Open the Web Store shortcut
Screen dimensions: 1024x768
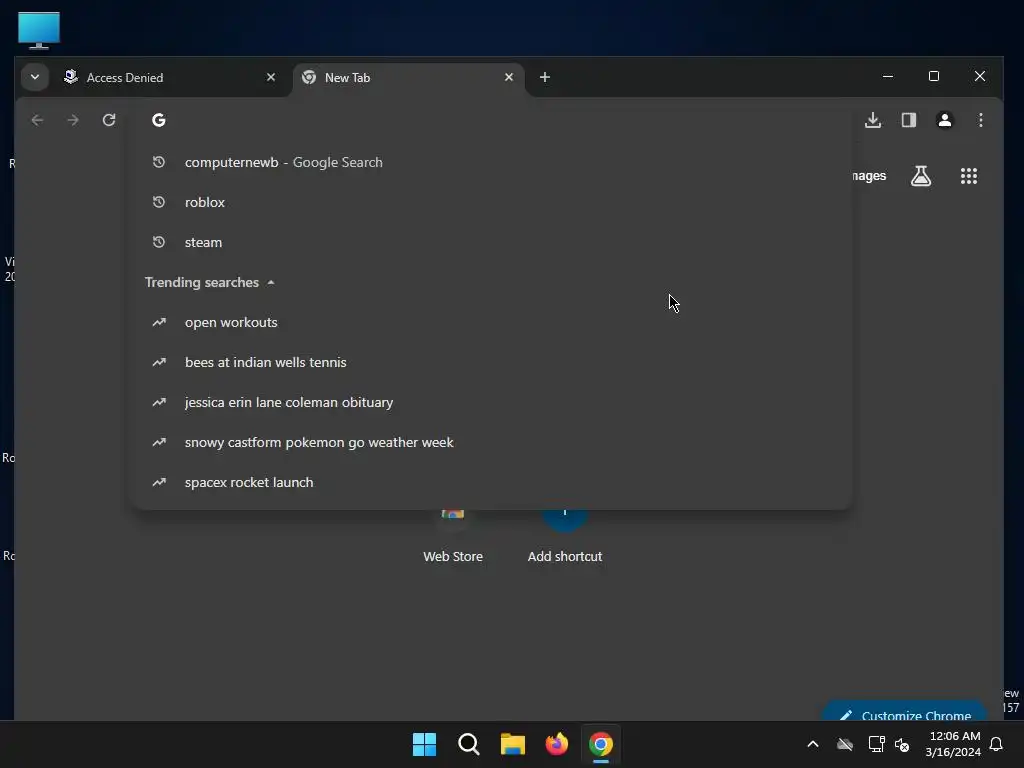tap(453, 537)
